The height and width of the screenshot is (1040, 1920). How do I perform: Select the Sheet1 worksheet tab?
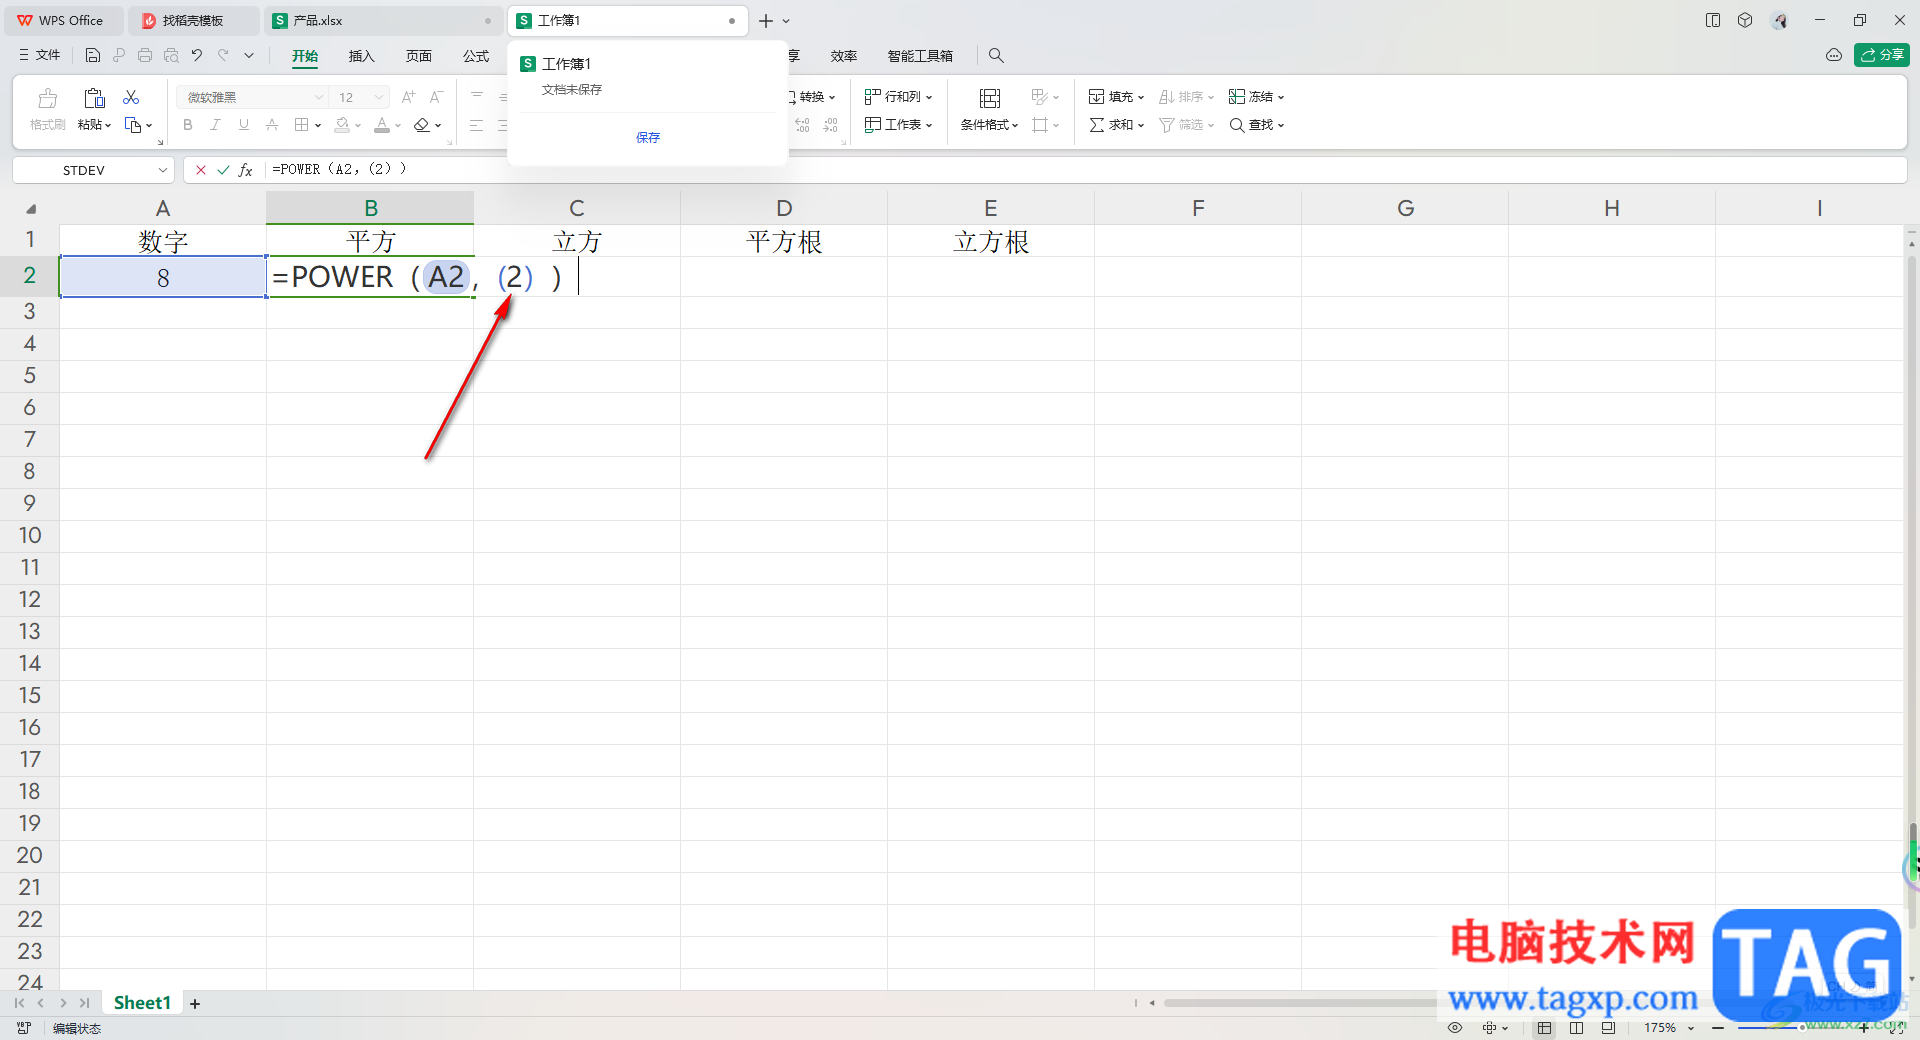pyautogui.click(x=142, y=1003)
